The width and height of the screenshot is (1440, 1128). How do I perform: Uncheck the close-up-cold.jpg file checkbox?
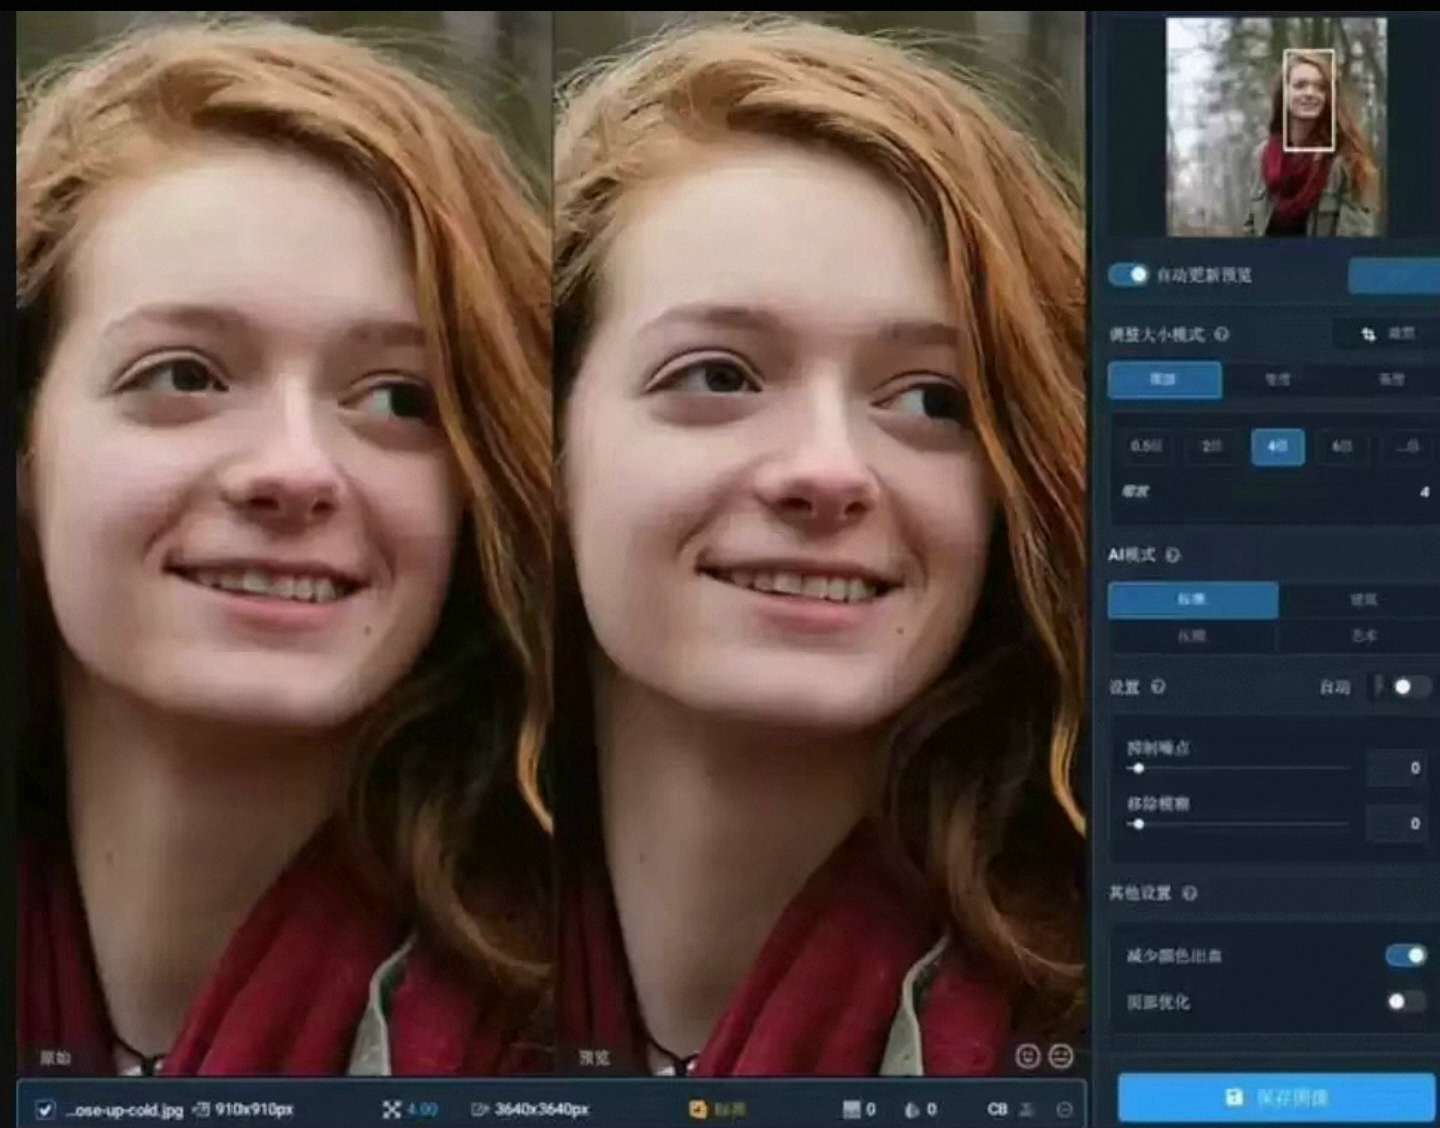(x=44, y=1109)
